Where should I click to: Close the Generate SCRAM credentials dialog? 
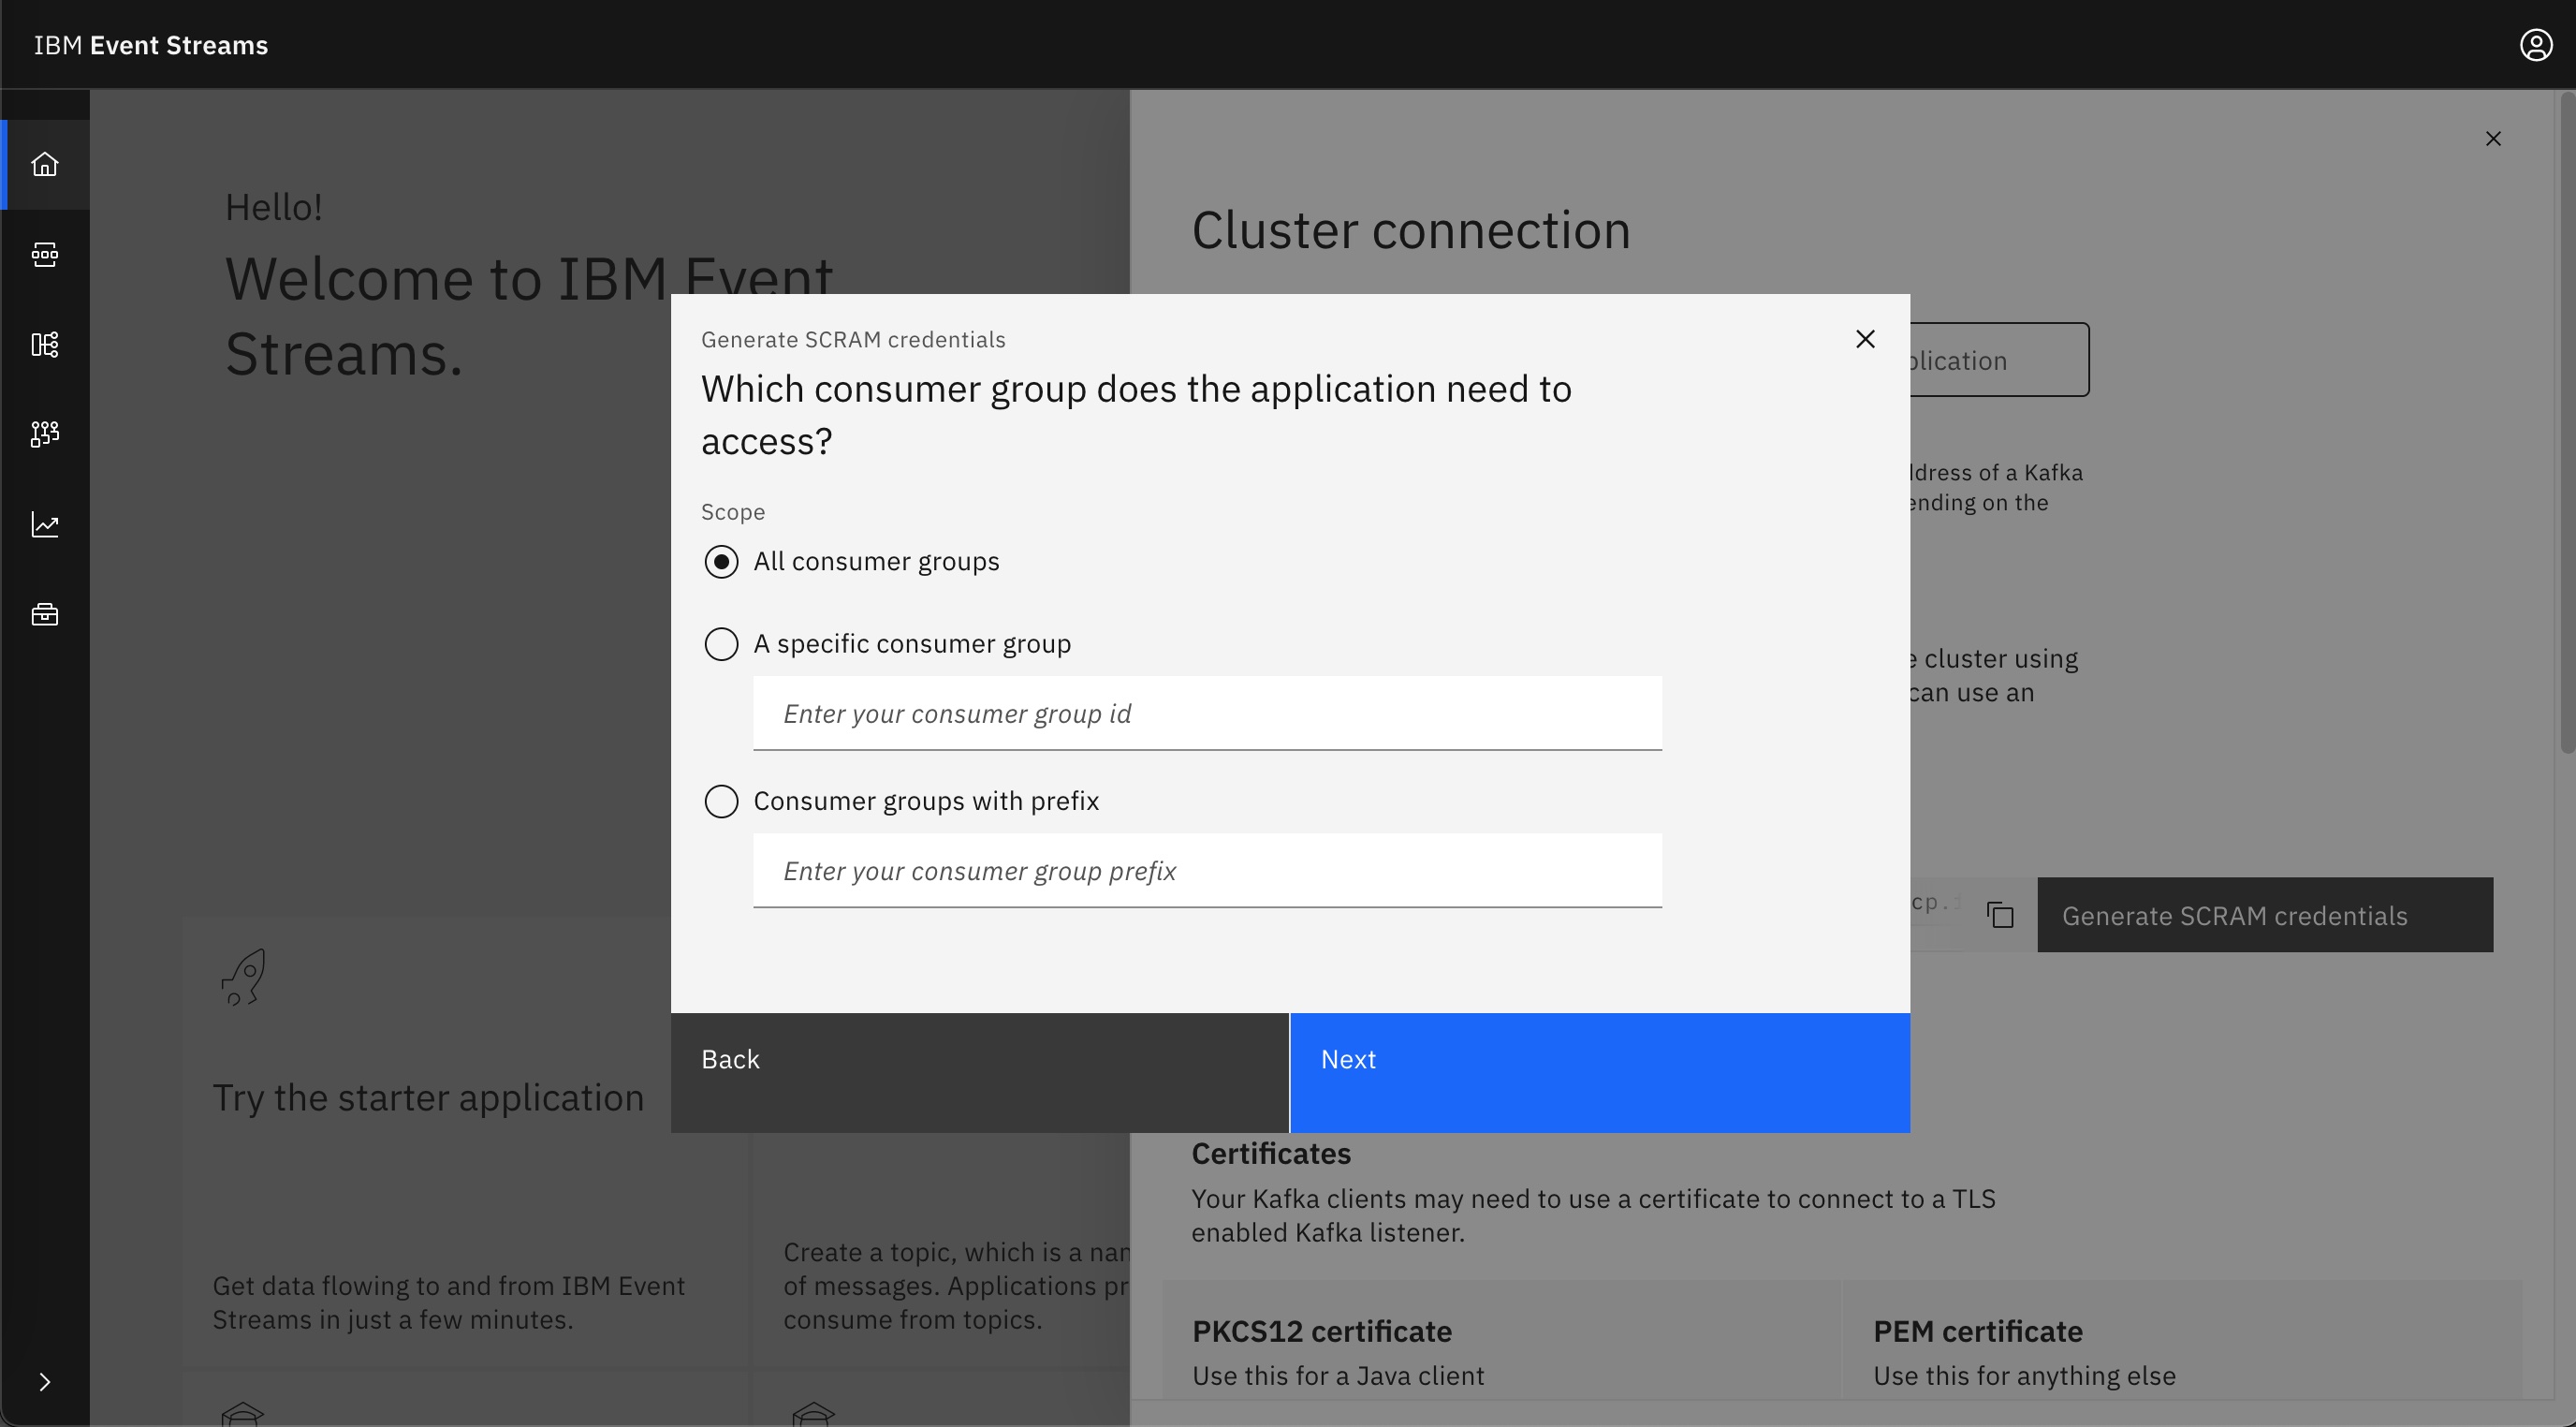tap(1866, 339)
